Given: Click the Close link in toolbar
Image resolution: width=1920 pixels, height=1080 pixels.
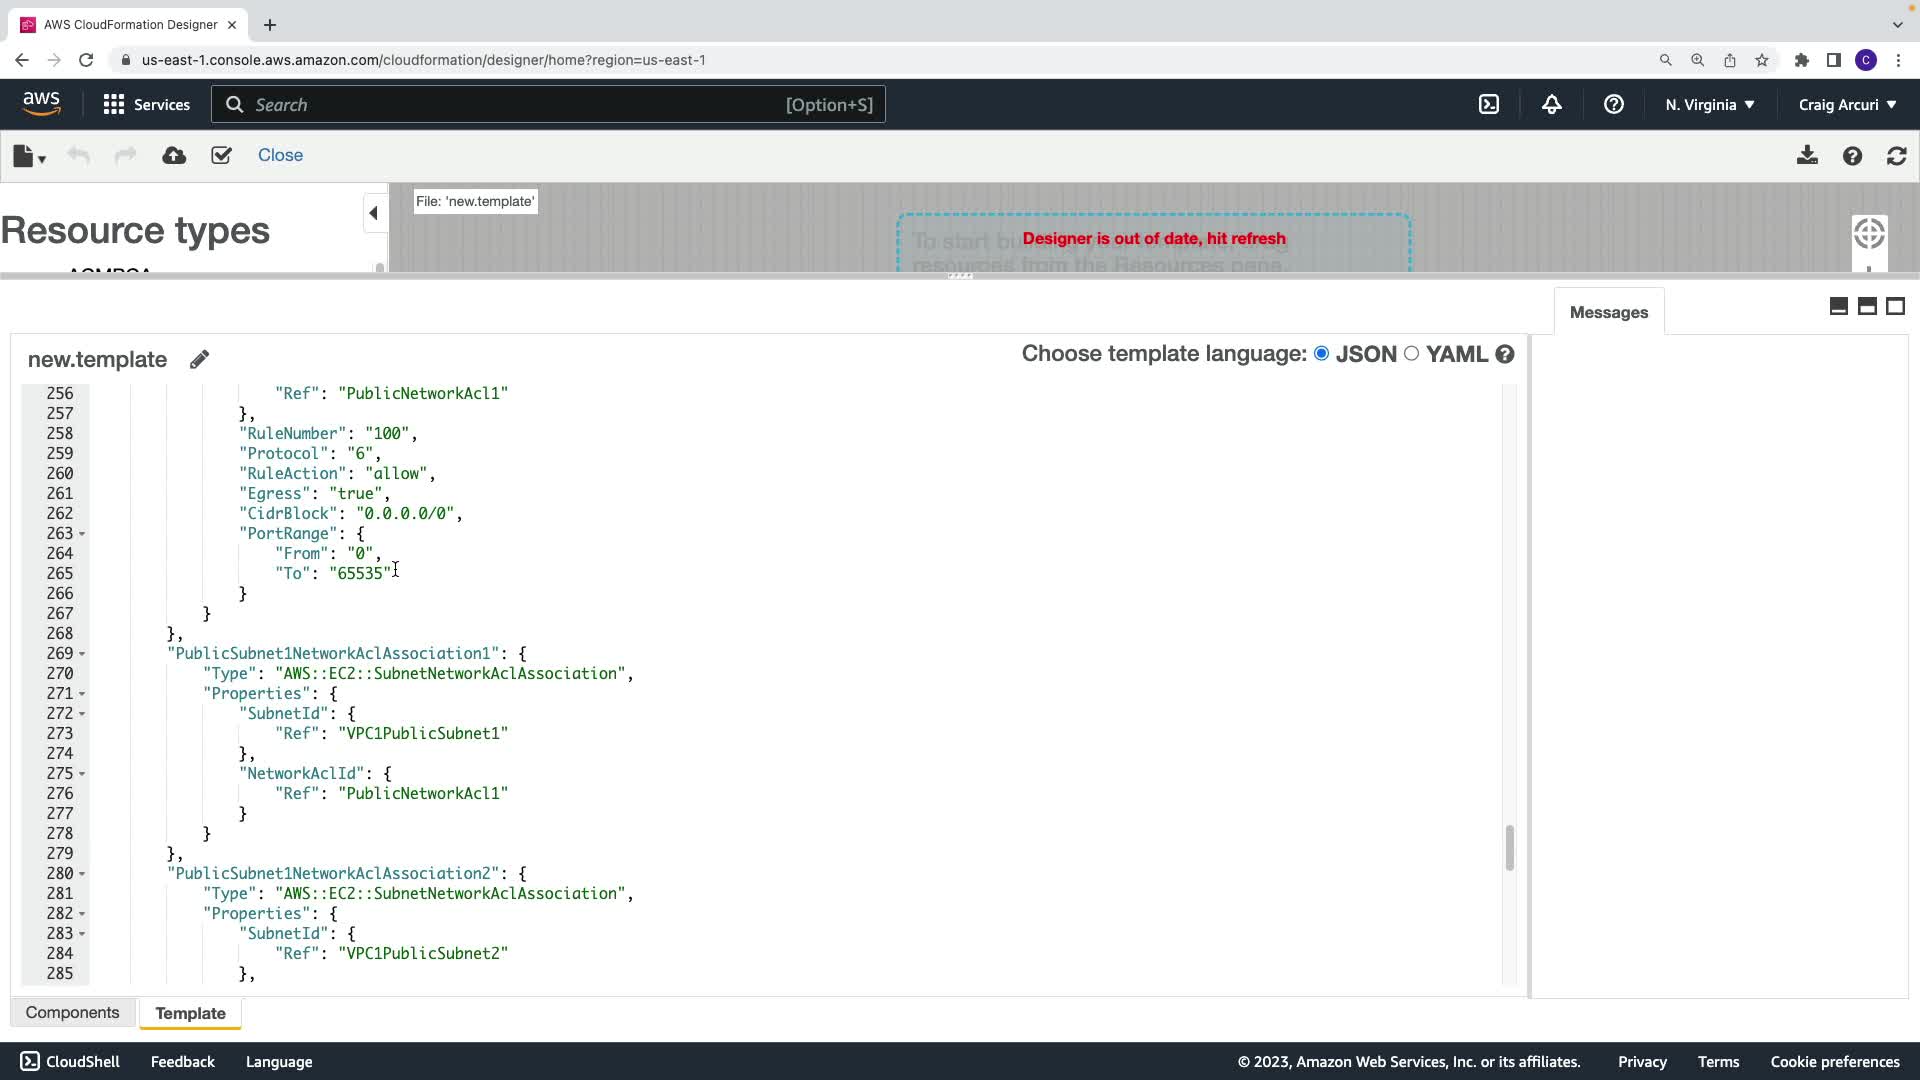Looking at the screenshot, I should pos(280,155).
